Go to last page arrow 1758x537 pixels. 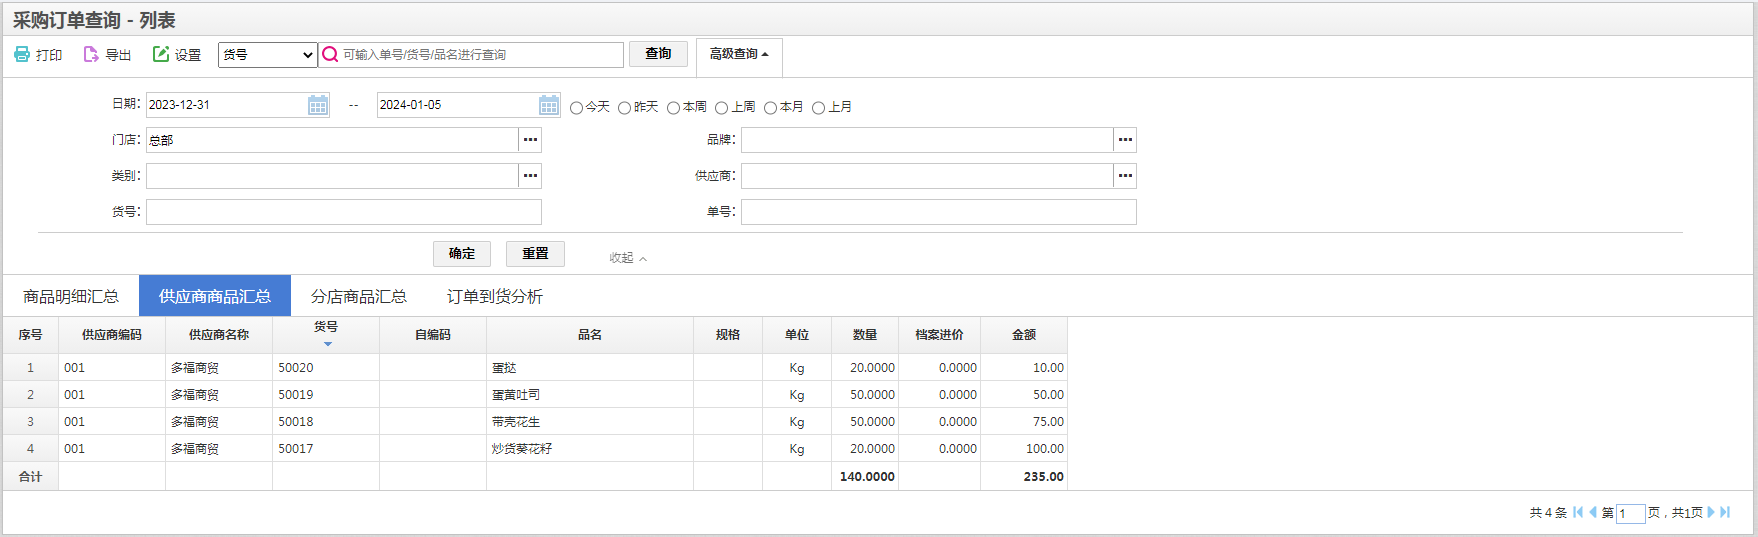click(x=1725, y=512)
